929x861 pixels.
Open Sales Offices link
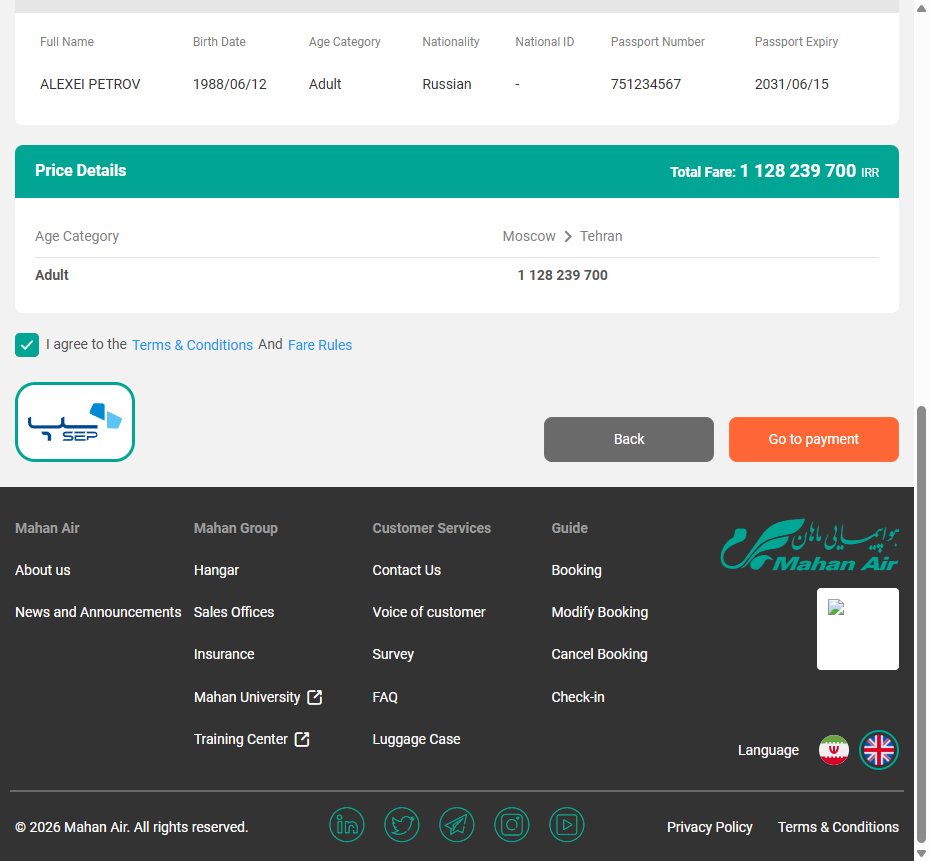click(234, 612)
